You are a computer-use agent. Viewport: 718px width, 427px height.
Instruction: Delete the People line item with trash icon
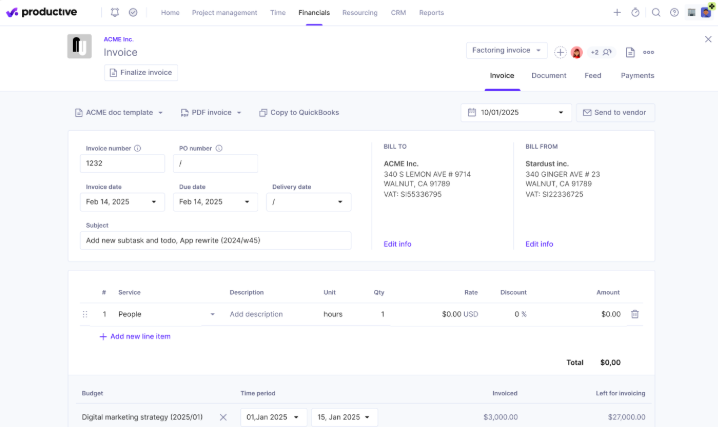(635, 314)
